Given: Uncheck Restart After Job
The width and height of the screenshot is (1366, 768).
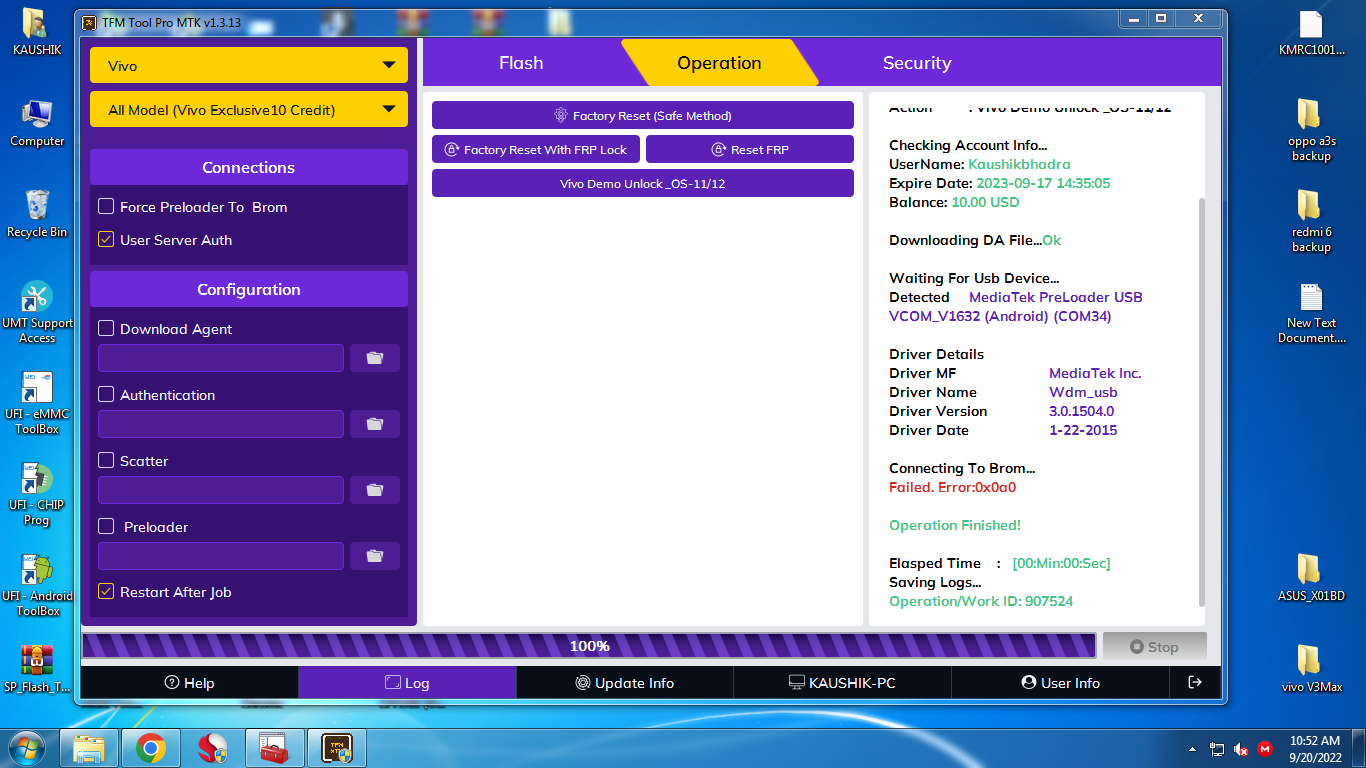Looking at the screenshot, I should tap(106, 592).
